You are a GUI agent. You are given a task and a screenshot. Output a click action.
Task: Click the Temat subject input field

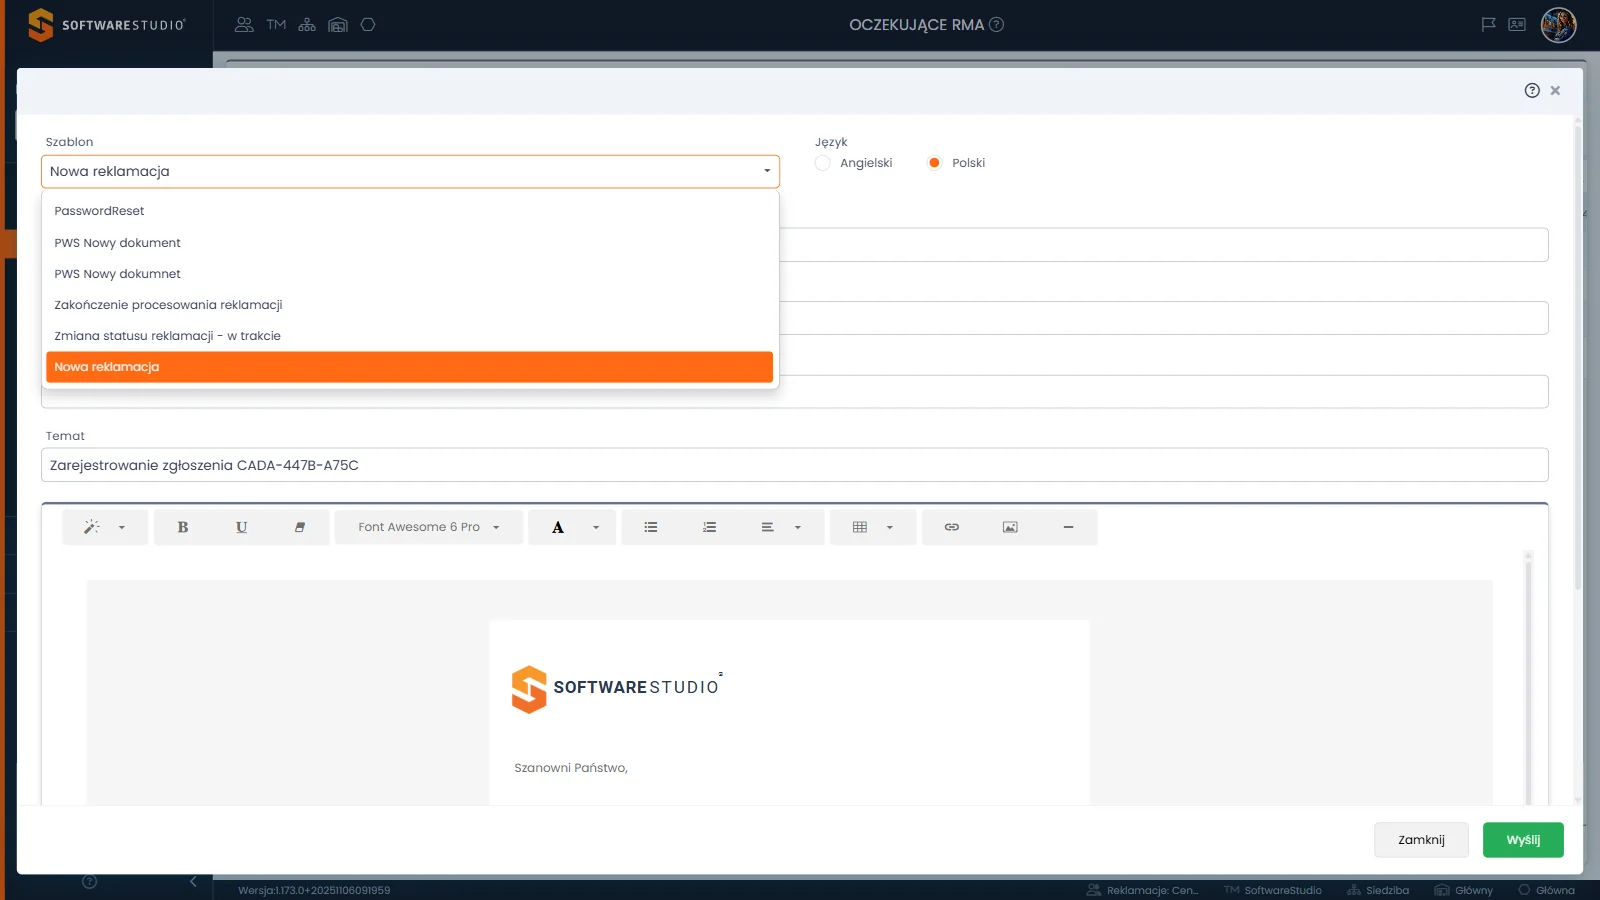click(x=795, y=465)
